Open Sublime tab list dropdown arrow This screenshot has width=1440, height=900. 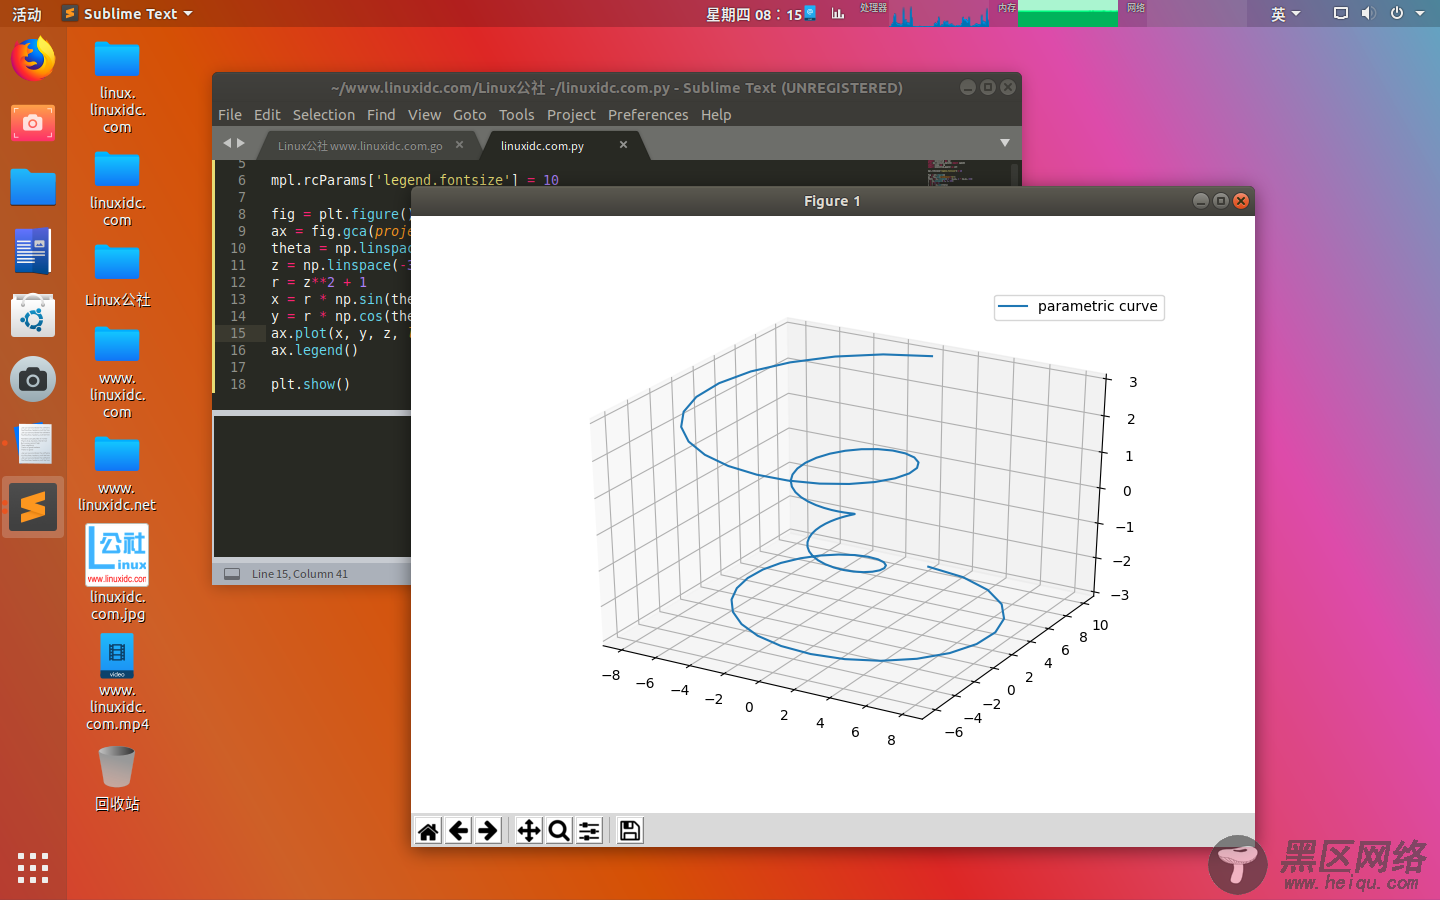(x=1005, y=143)
